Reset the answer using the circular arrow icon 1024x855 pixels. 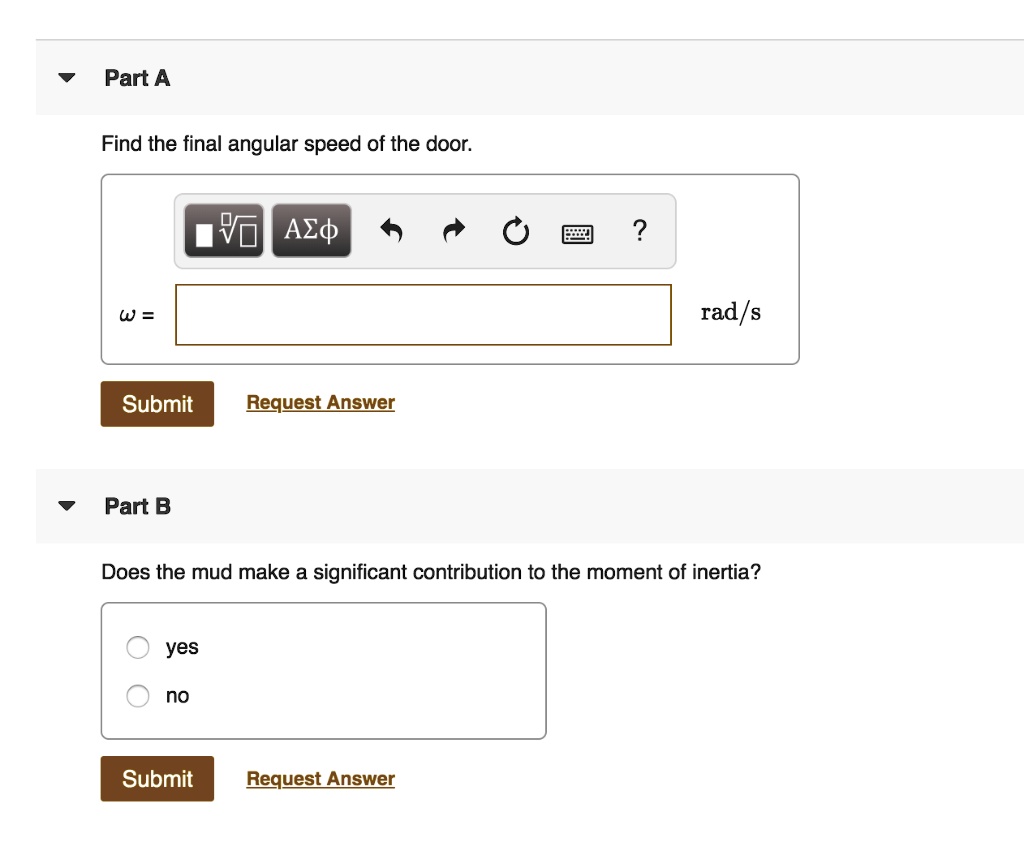[515, 231]
